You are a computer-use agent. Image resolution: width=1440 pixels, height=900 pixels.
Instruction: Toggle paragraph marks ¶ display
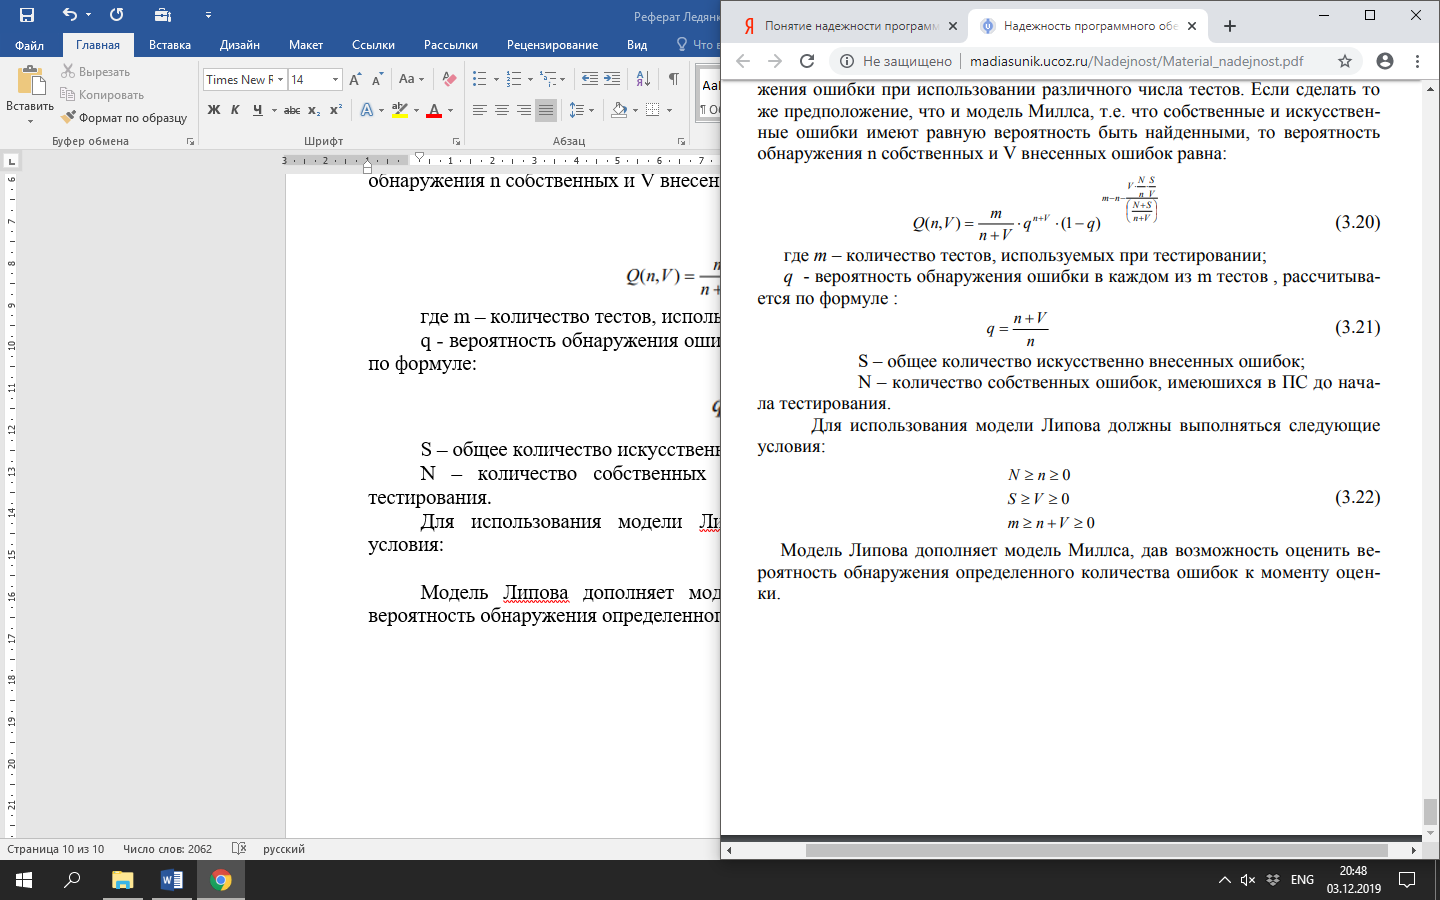coord(674,79)
